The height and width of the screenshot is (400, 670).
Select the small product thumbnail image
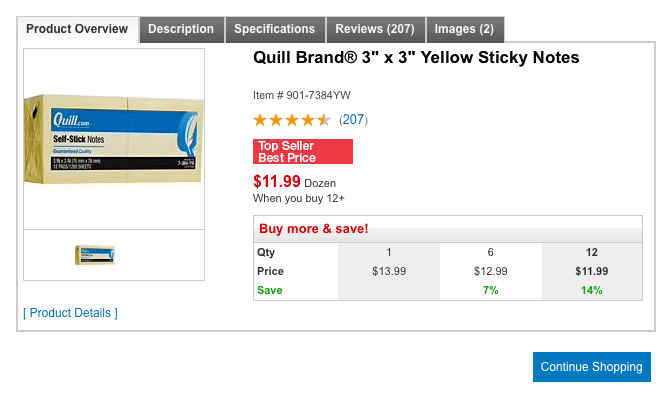(95, 255)
